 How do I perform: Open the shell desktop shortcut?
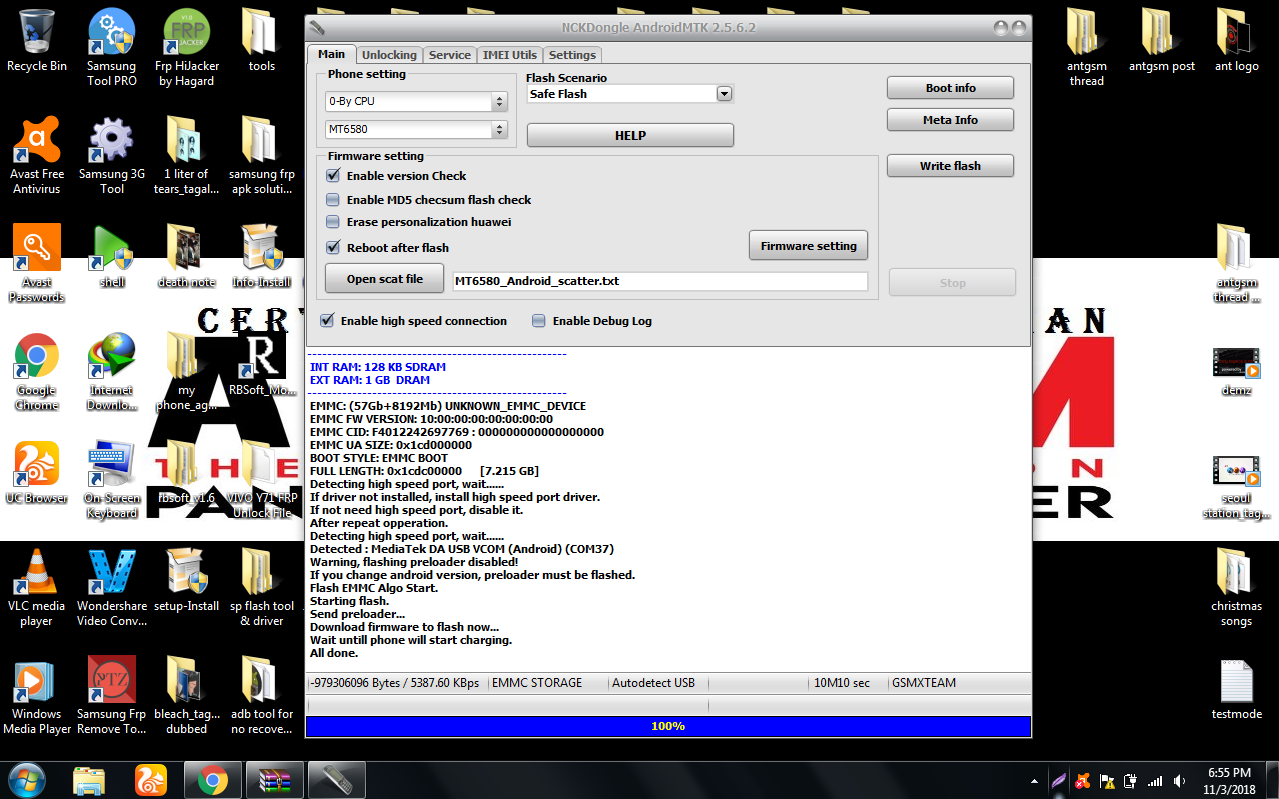[x=112, y=257]
